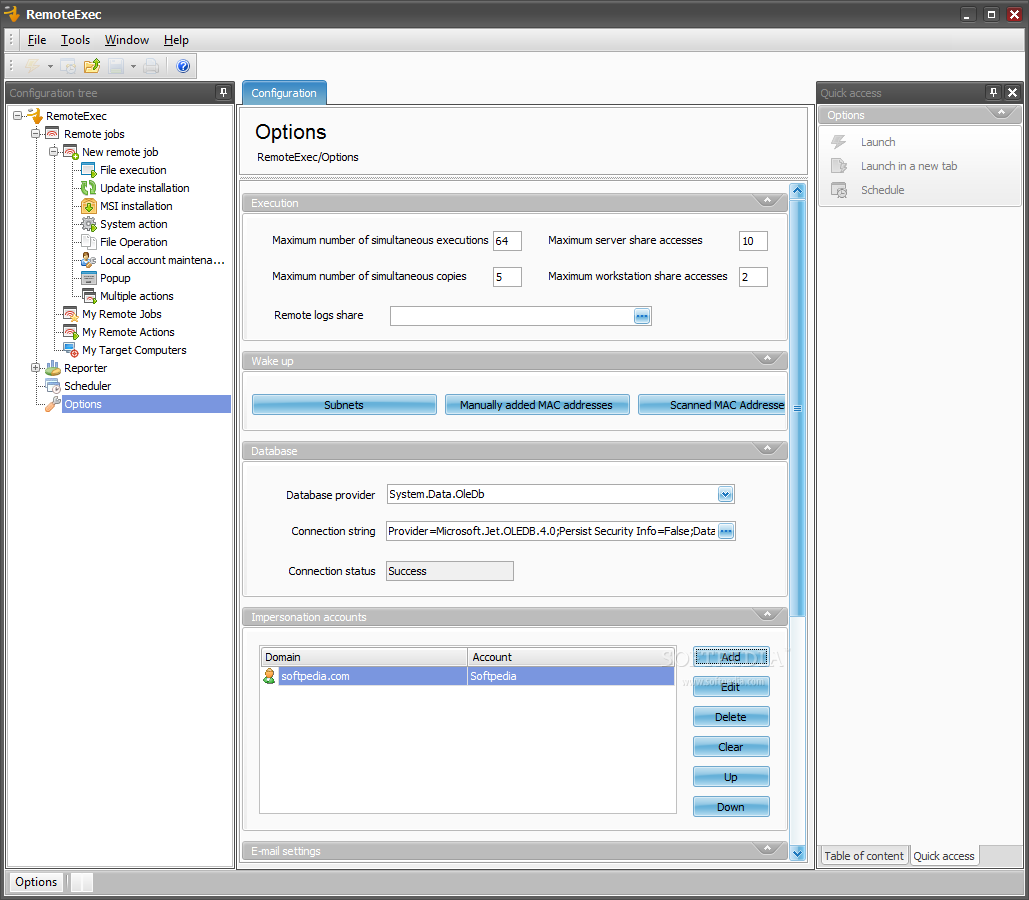Image resolution: width=1029 pixels, height=900 pixels.
Task: Click Manually added MAC addresses button
Action: click(x=536, y=405)
